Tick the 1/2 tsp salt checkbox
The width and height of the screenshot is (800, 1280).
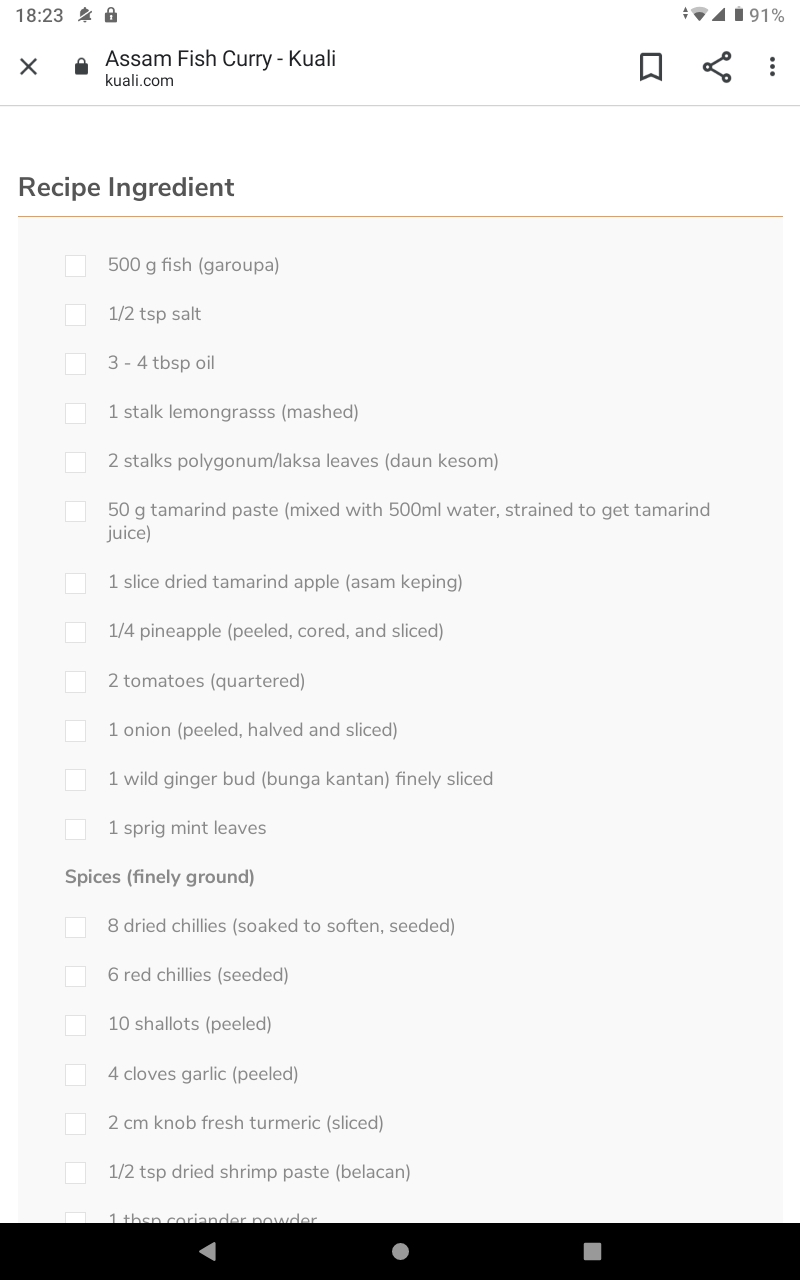tap(75, 314)
